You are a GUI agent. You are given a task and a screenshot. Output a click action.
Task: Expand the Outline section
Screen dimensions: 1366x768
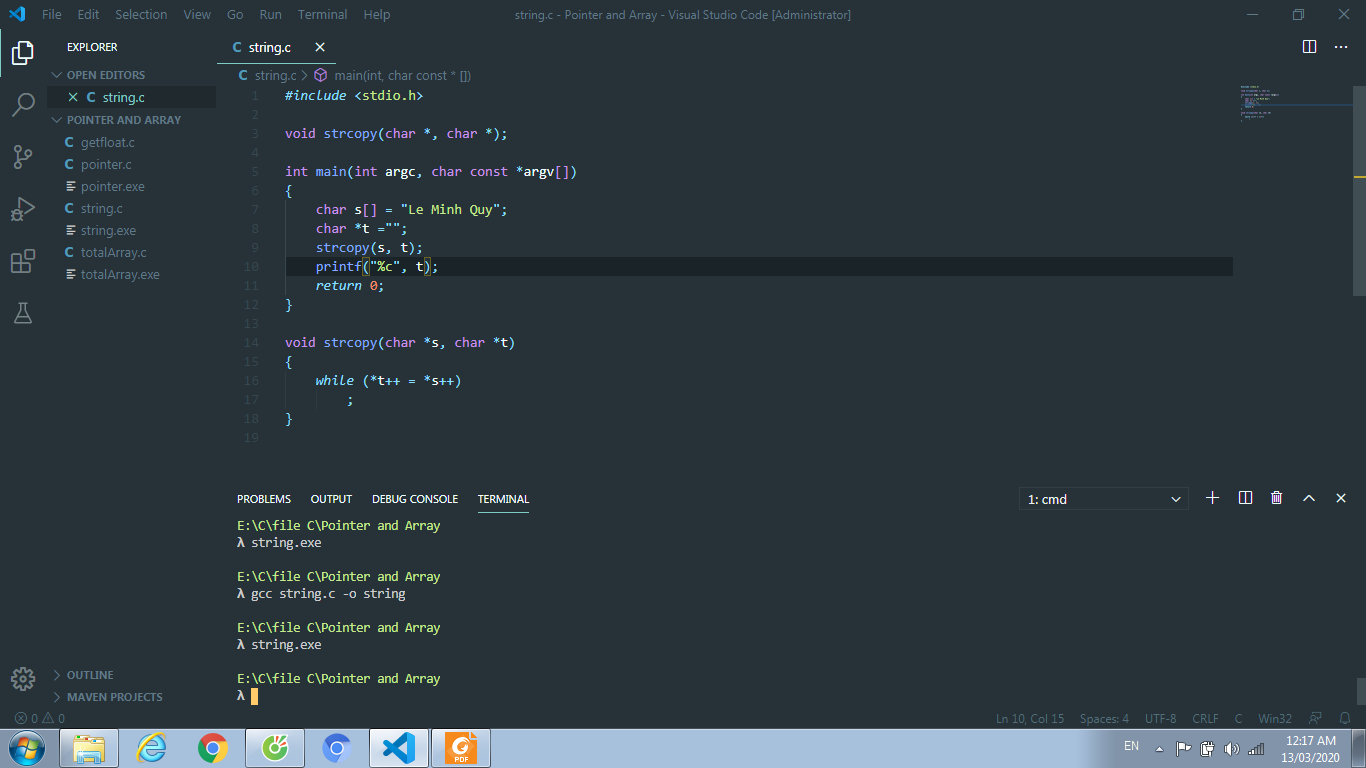(90, 675)
